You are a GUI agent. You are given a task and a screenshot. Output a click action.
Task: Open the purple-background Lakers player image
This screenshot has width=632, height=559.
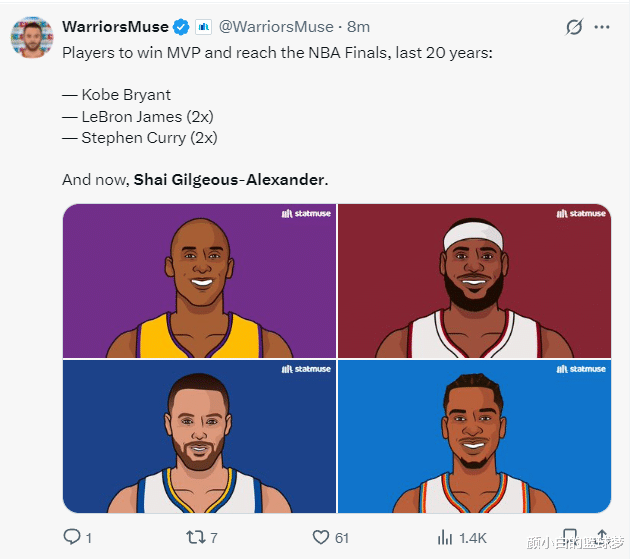(x=200, y=281)
